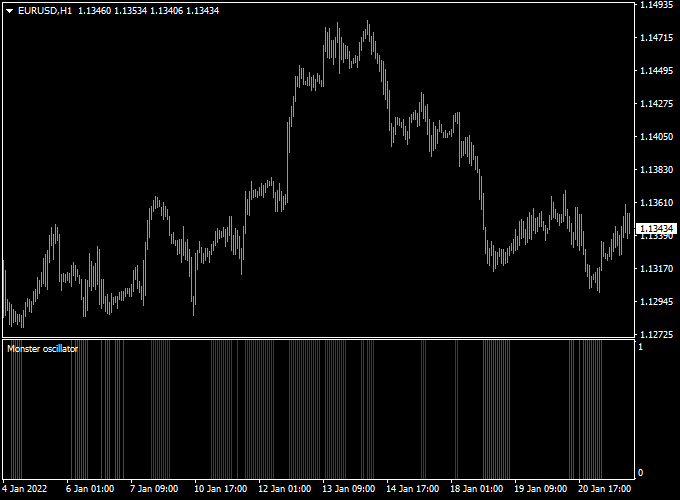
Task: Click price scale value 1.14495
Action: click(x=657, y=71)
